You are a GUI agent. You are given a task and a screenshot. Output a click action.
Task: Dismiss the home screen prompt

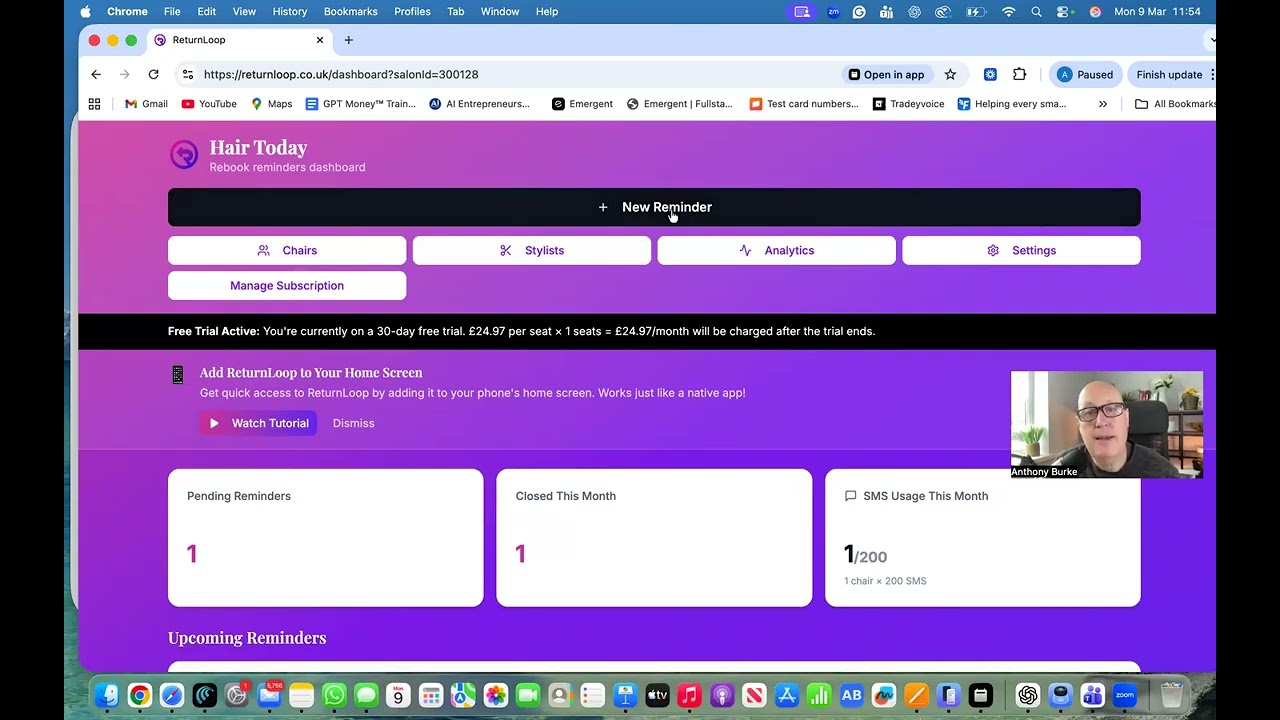pos(353,423)
